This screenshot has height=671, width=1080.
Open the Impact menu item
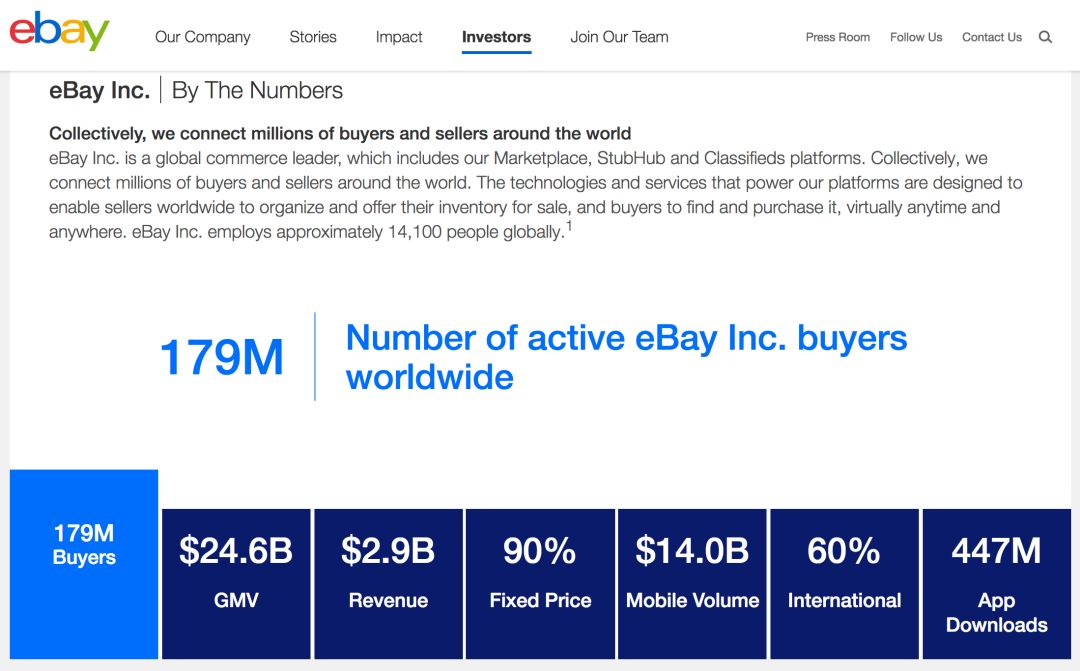click(399, 37)
